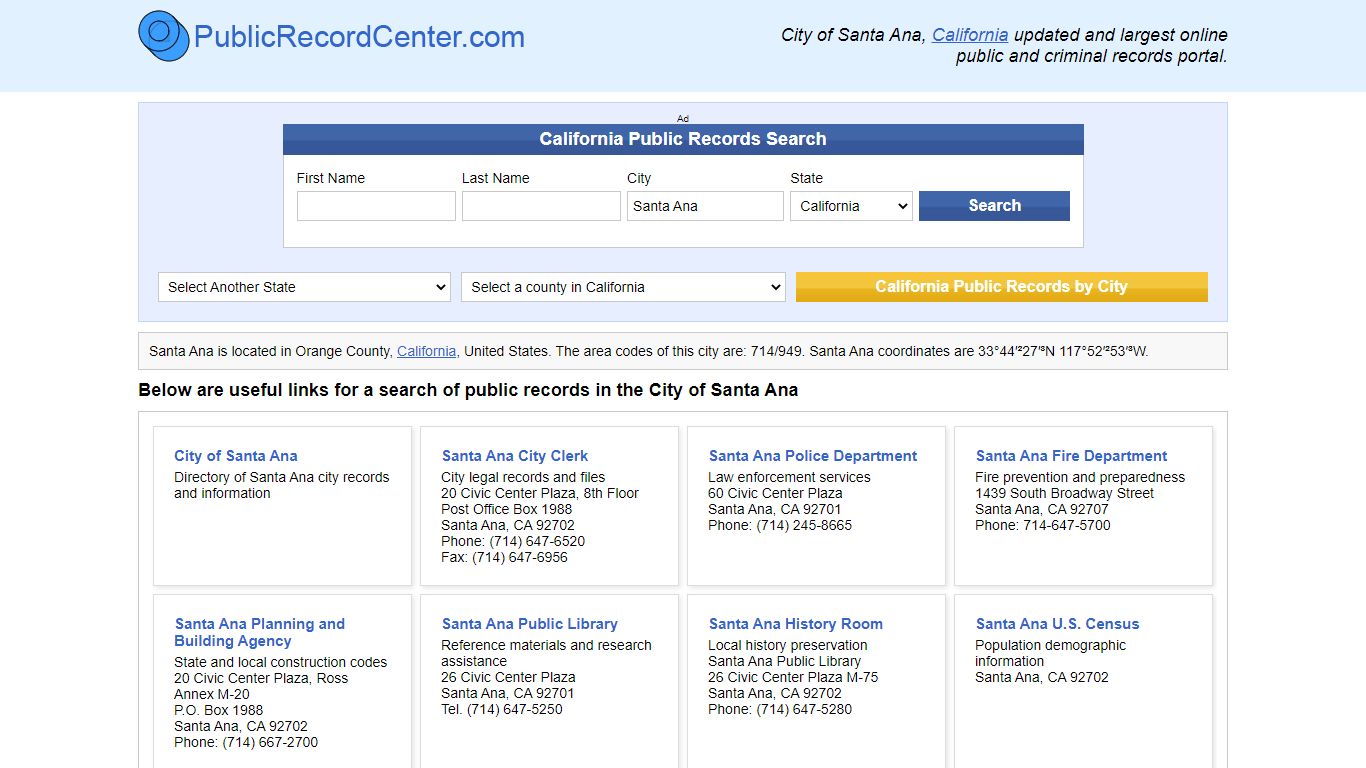Expand the Select Another State dropdown
This screenshot has height=768, width=1366.
click(304, 287)
